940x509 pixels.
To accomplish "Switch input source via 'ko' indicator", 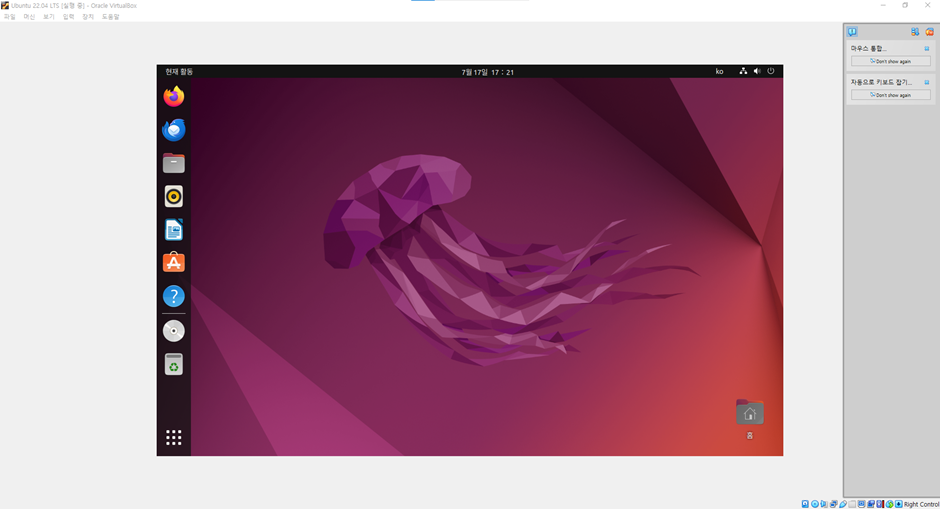I will click(x=719, y=71).
